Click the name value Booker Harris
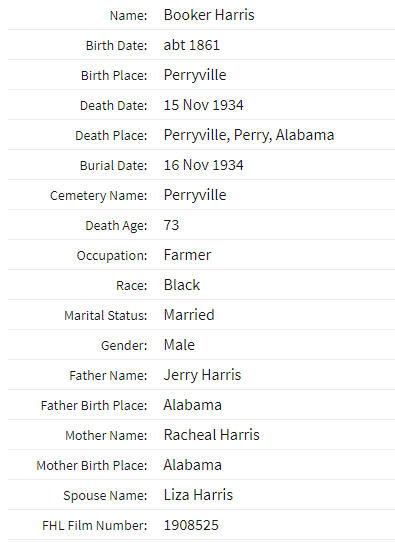This screenshot has width=395, height=542. [209, 15]
